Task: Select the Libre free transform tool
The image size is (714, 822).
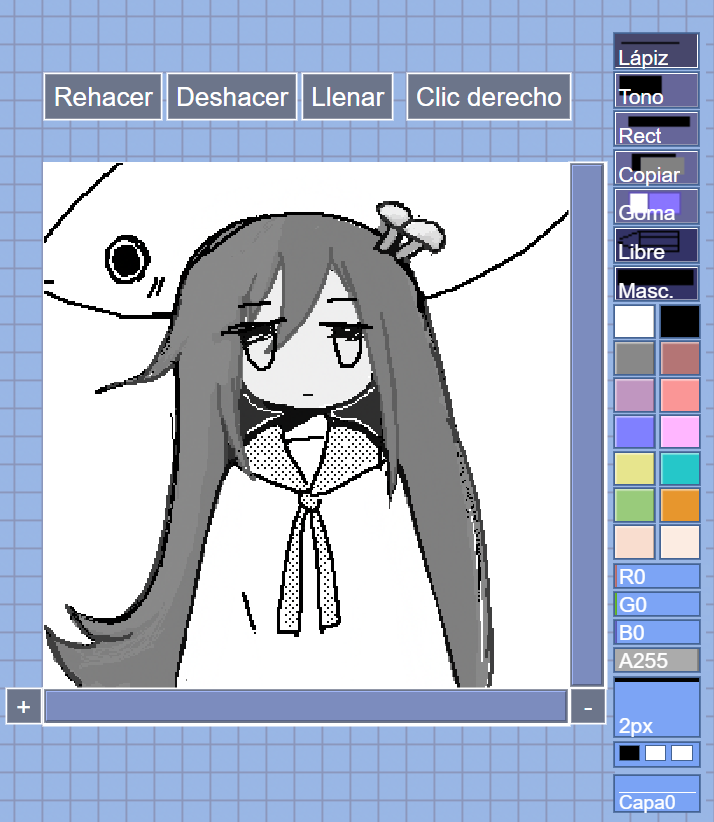Action: 656,245
